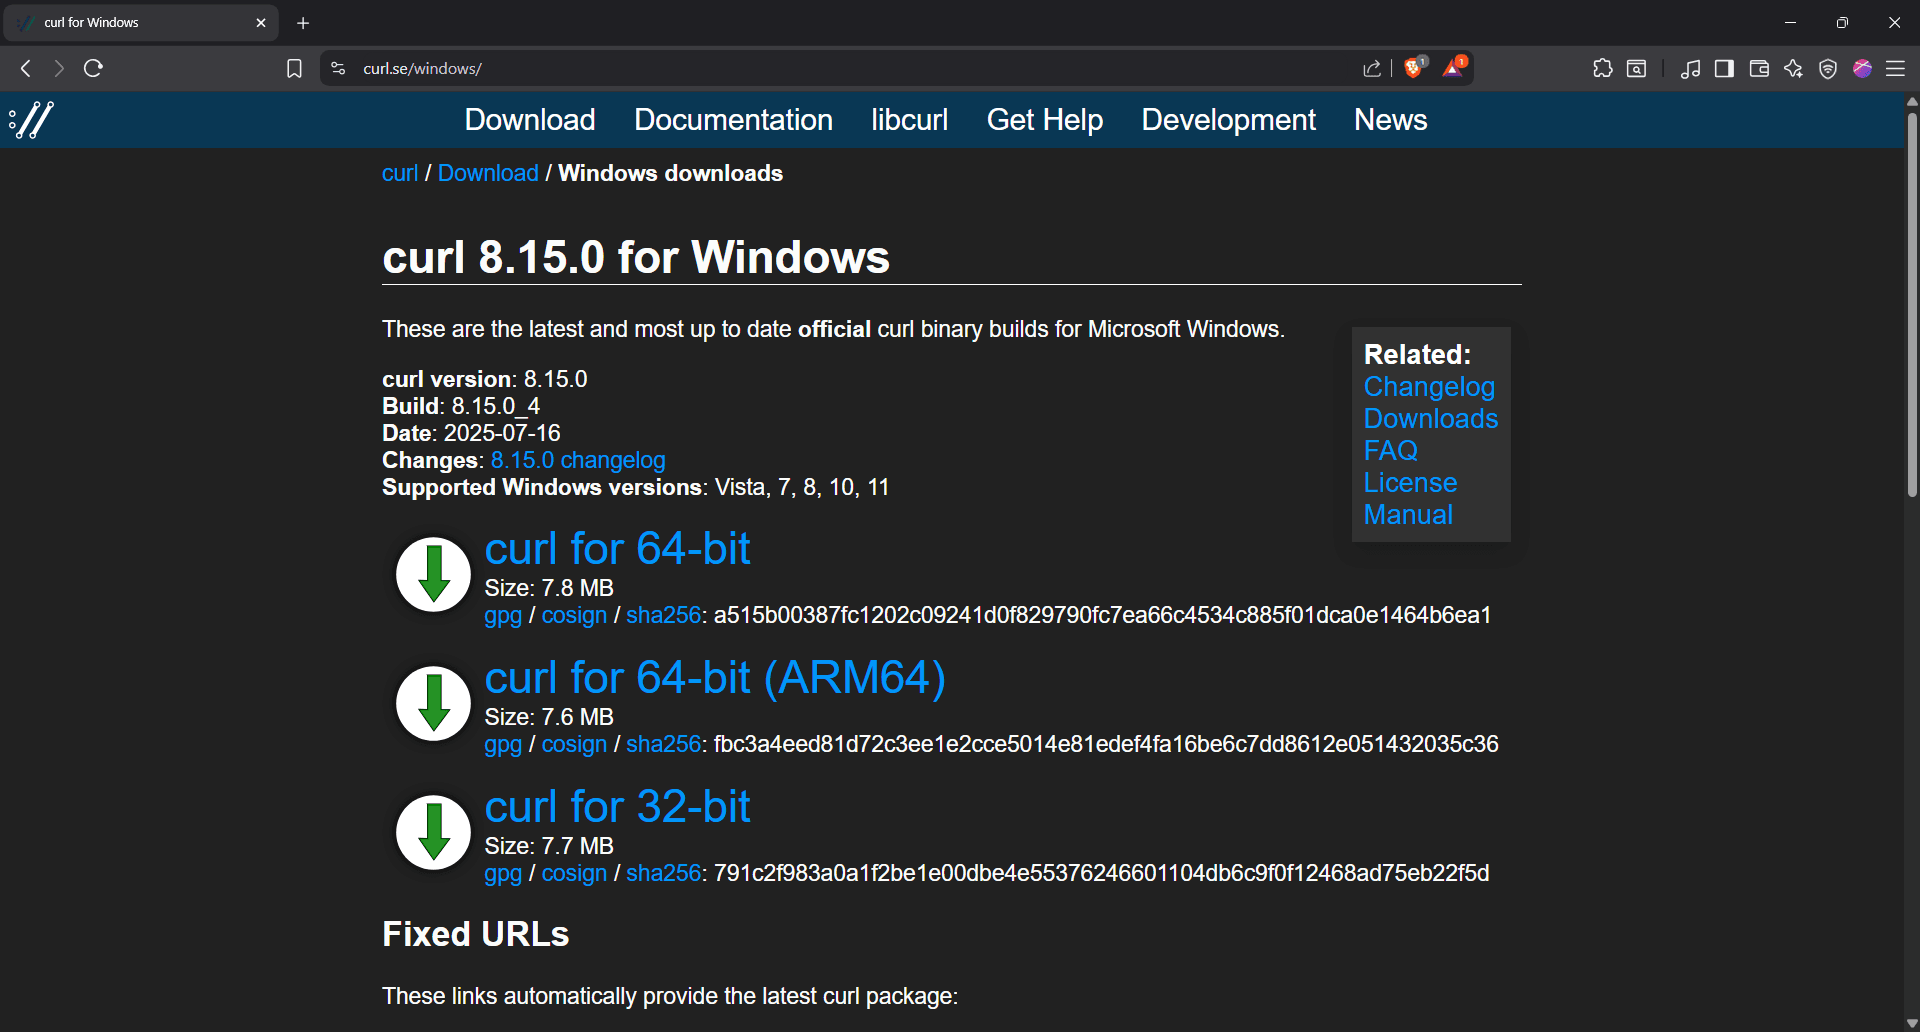Open Brave Shields panel
1920x1032 pixels.
tap(1413, 68)
